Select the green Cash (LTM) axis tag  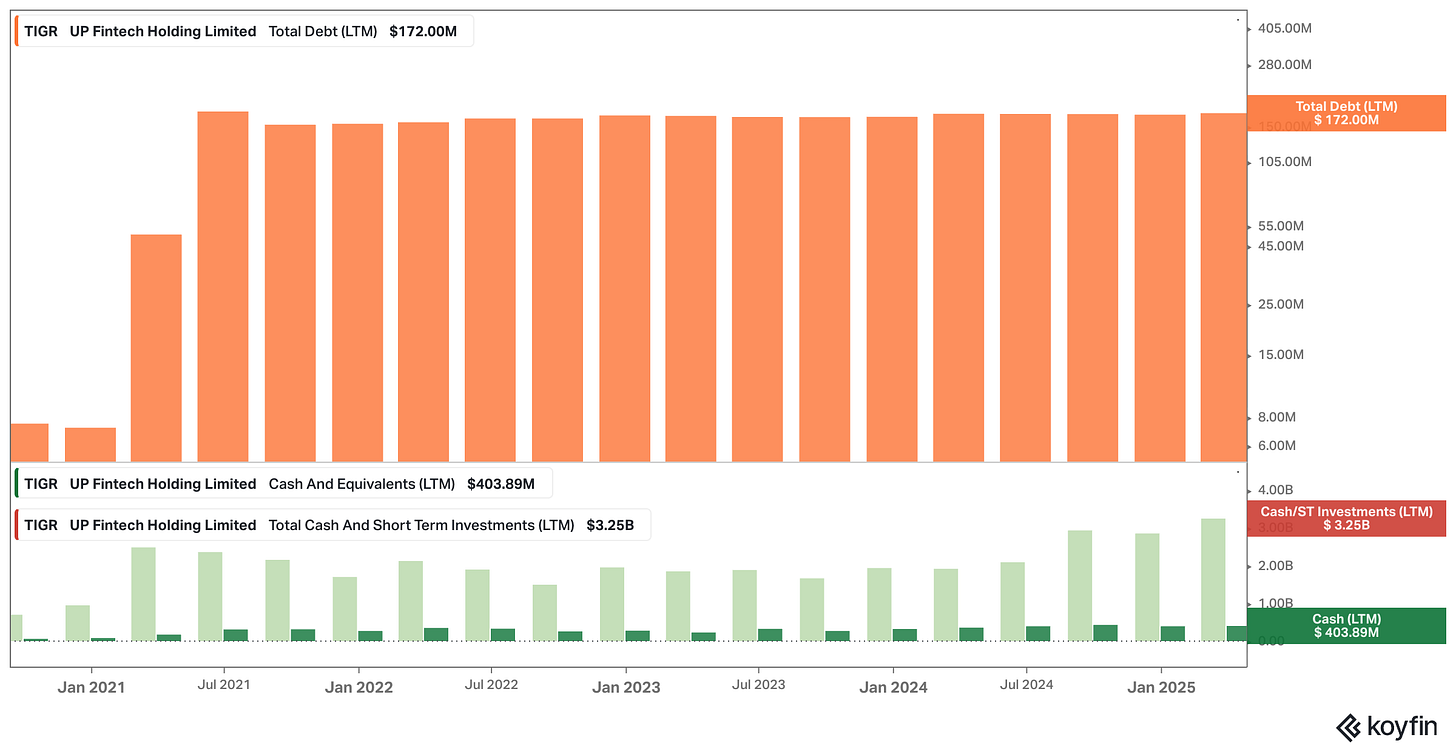pos(1346,625)
